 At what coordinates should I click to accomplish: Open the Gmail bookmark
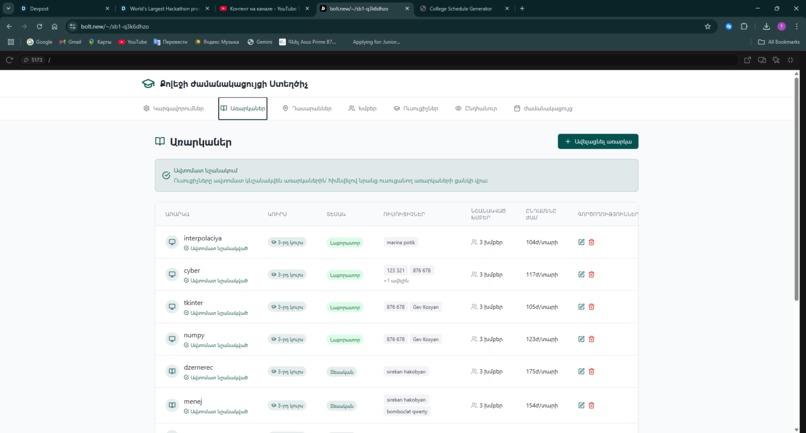(70, 42)
